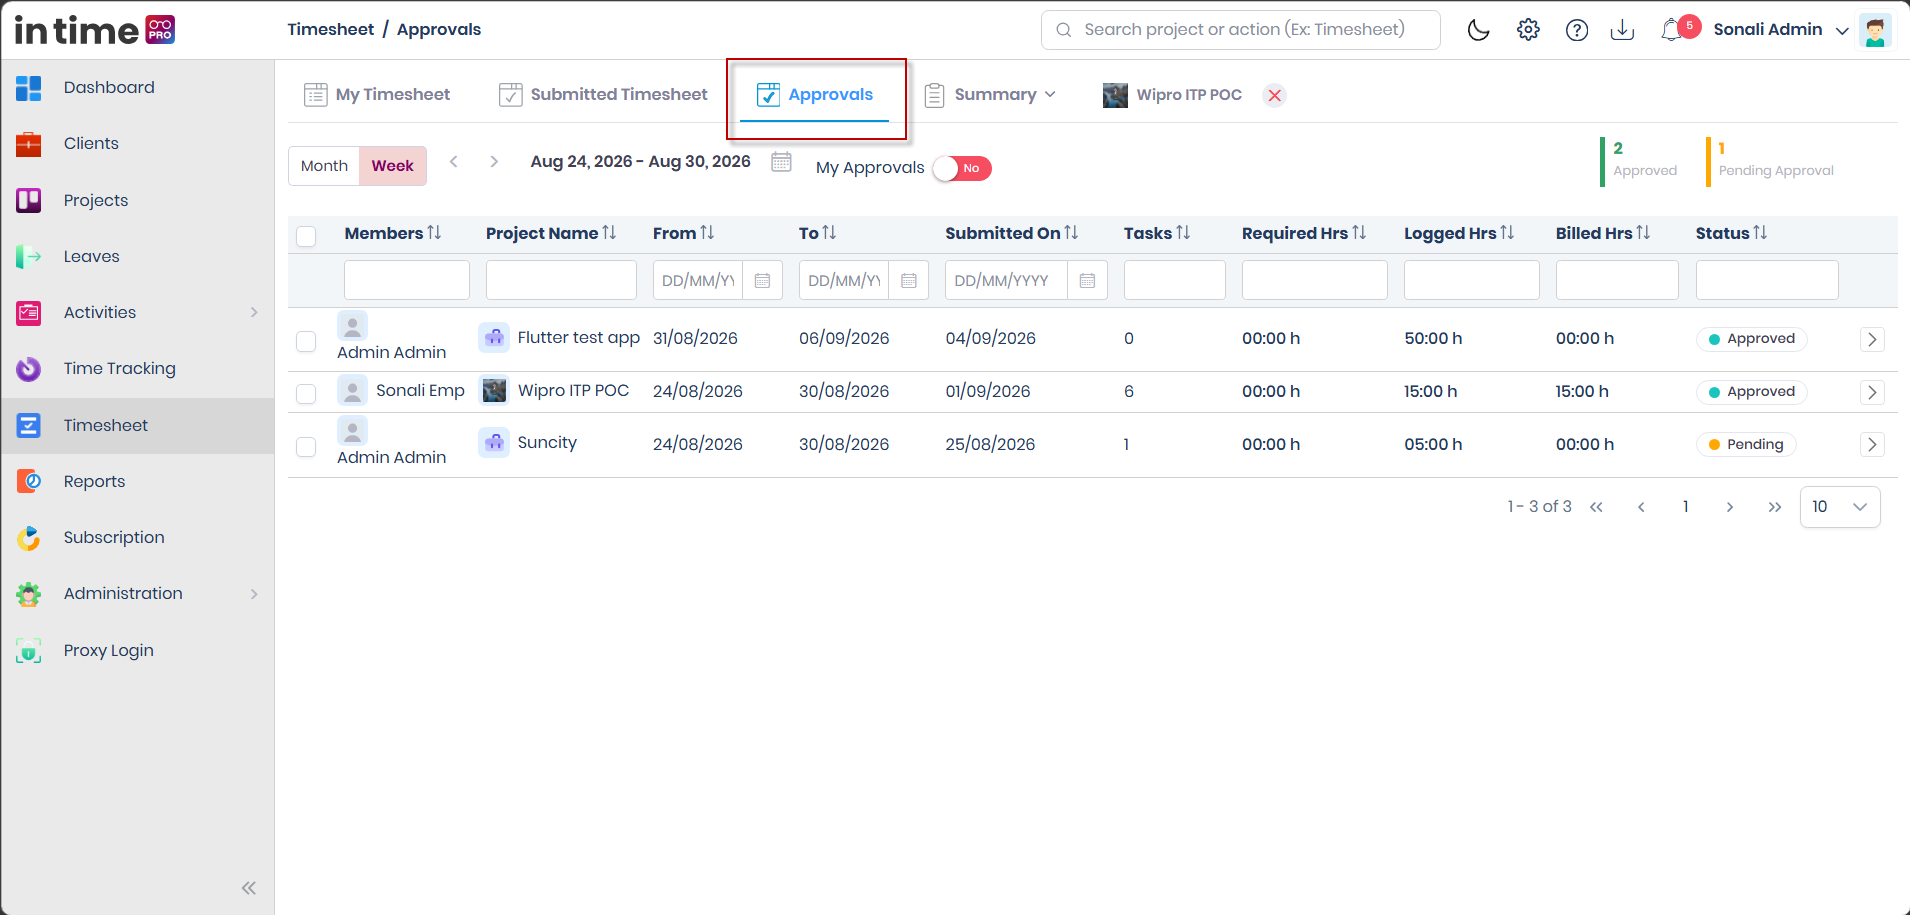The width and height of the screenshot is (1910, 915).
Task: Close the Wipro ITP POC tab
Action: 1274,95
